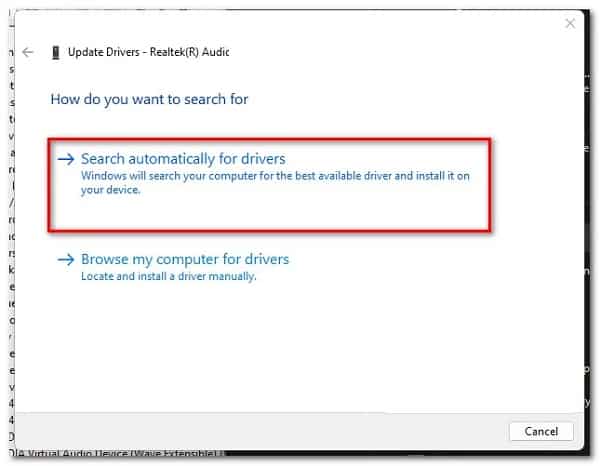The height and width of the screenshot is (466, 600).
Task: Click the Realtek audio device icon in title
Action: coord(56,52)
